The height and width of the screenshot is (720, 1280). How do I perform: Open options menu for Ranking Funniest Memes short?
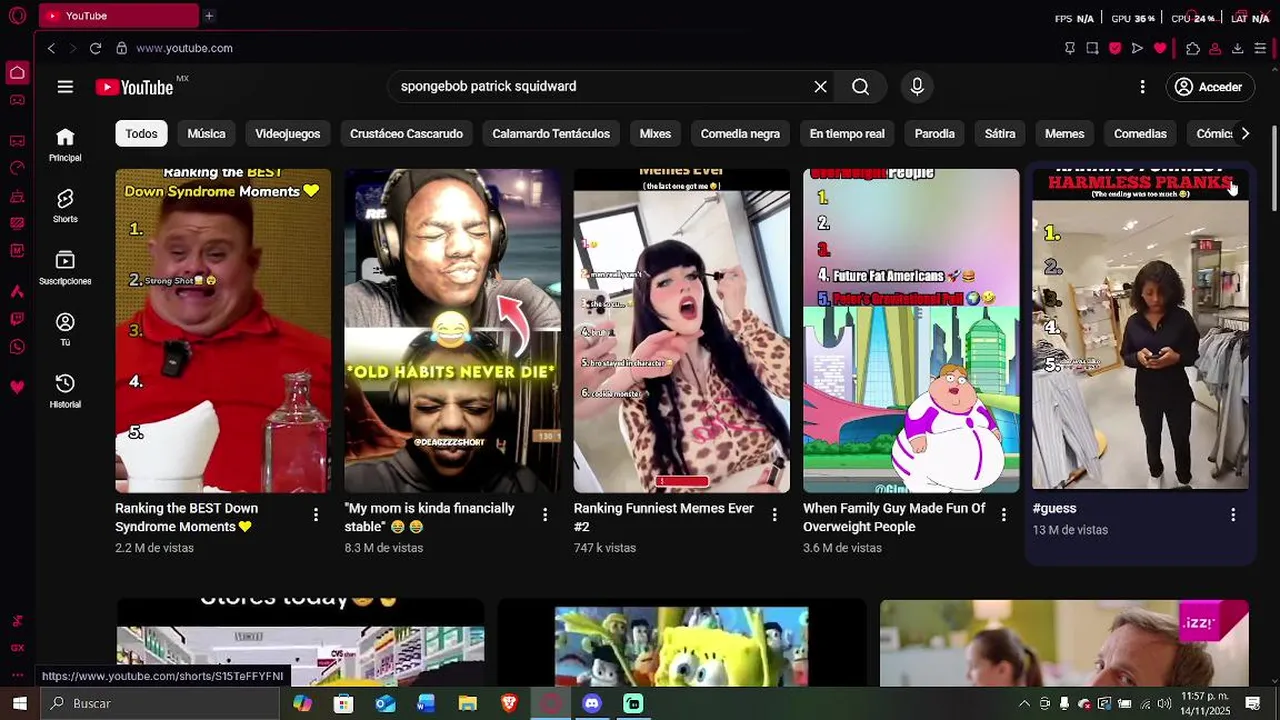click(774, 515)
